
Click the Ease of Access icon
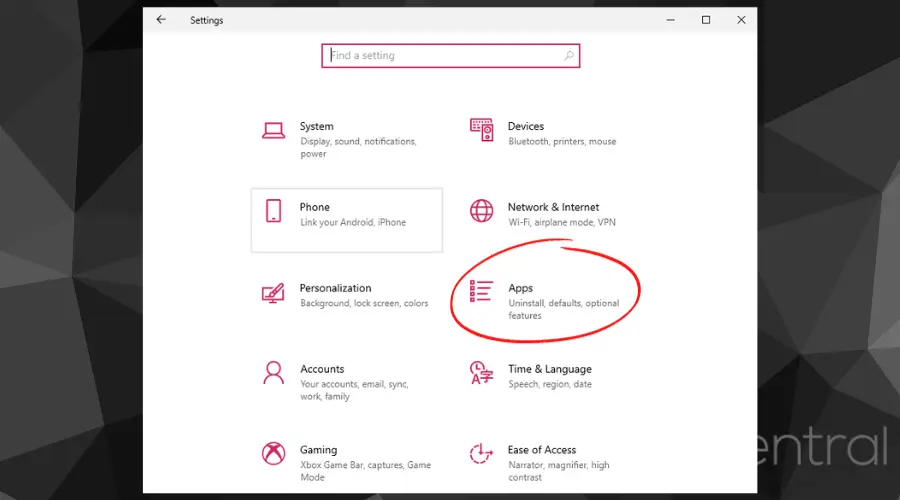coord(481,454)
